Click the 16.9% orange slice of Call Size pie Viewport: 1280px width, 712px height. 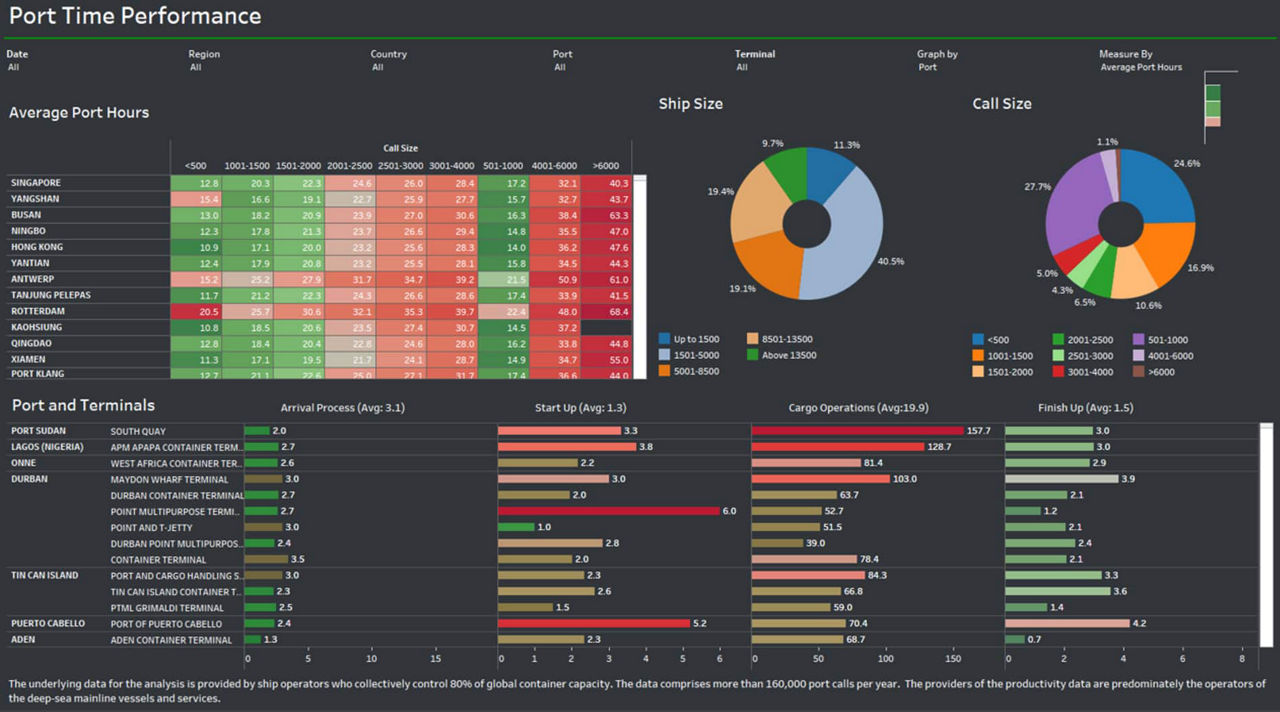[x=1165, y=250]
